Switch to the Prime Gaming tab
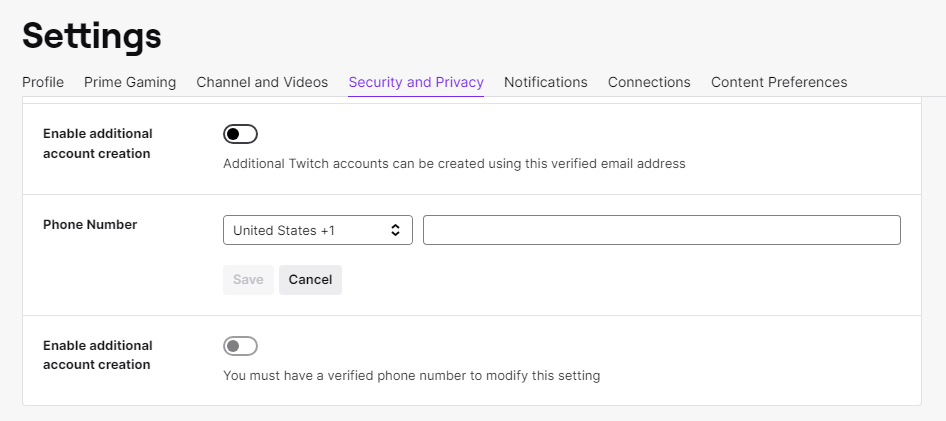This screenshot has width=946, height=421. (x=130, y=82)
